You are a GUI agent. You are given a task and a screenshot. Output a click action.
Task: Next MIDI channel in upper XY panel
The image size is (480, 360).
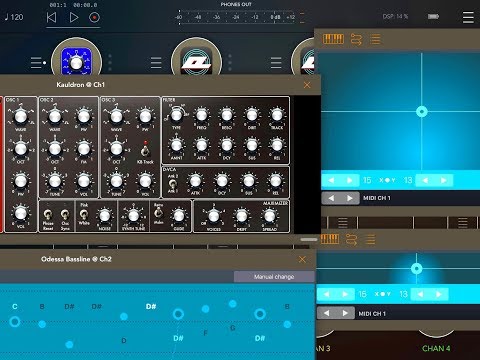coord(350,198)
